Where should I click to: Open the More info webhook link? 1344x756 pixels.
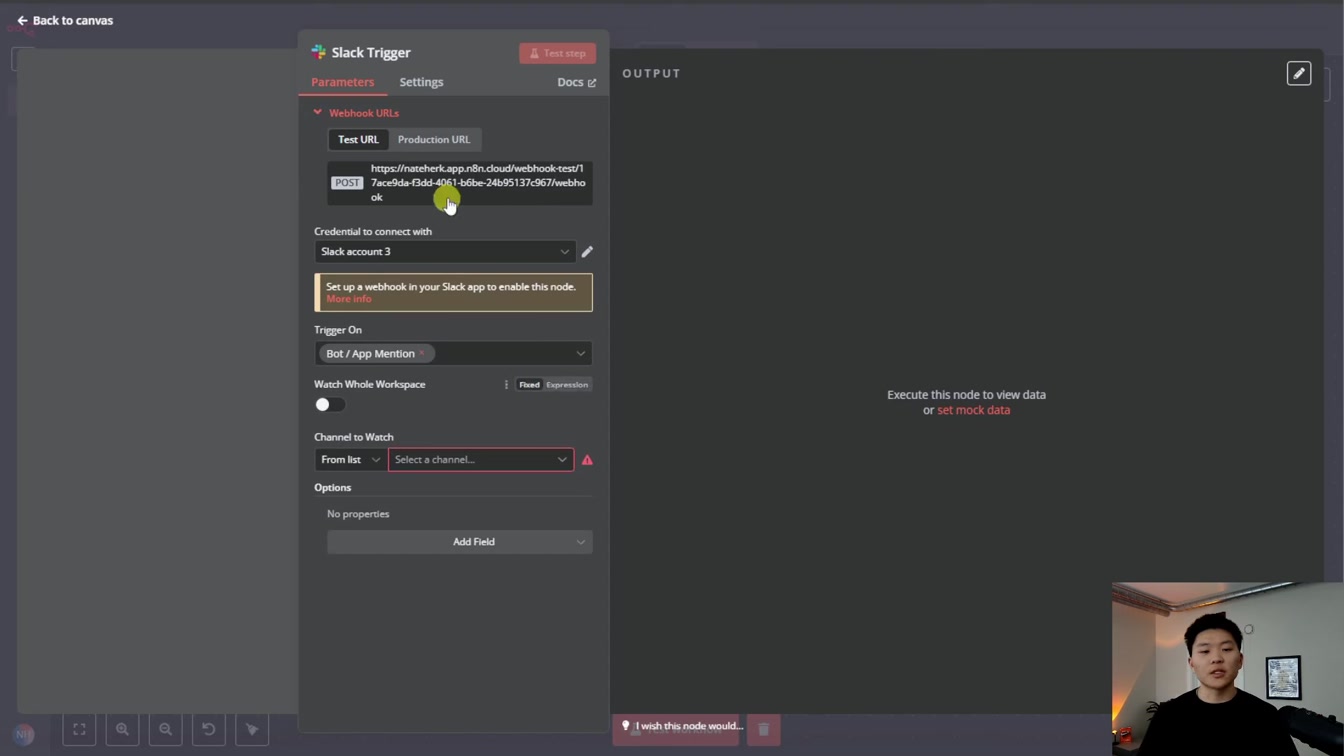click(x=348, y=299)
